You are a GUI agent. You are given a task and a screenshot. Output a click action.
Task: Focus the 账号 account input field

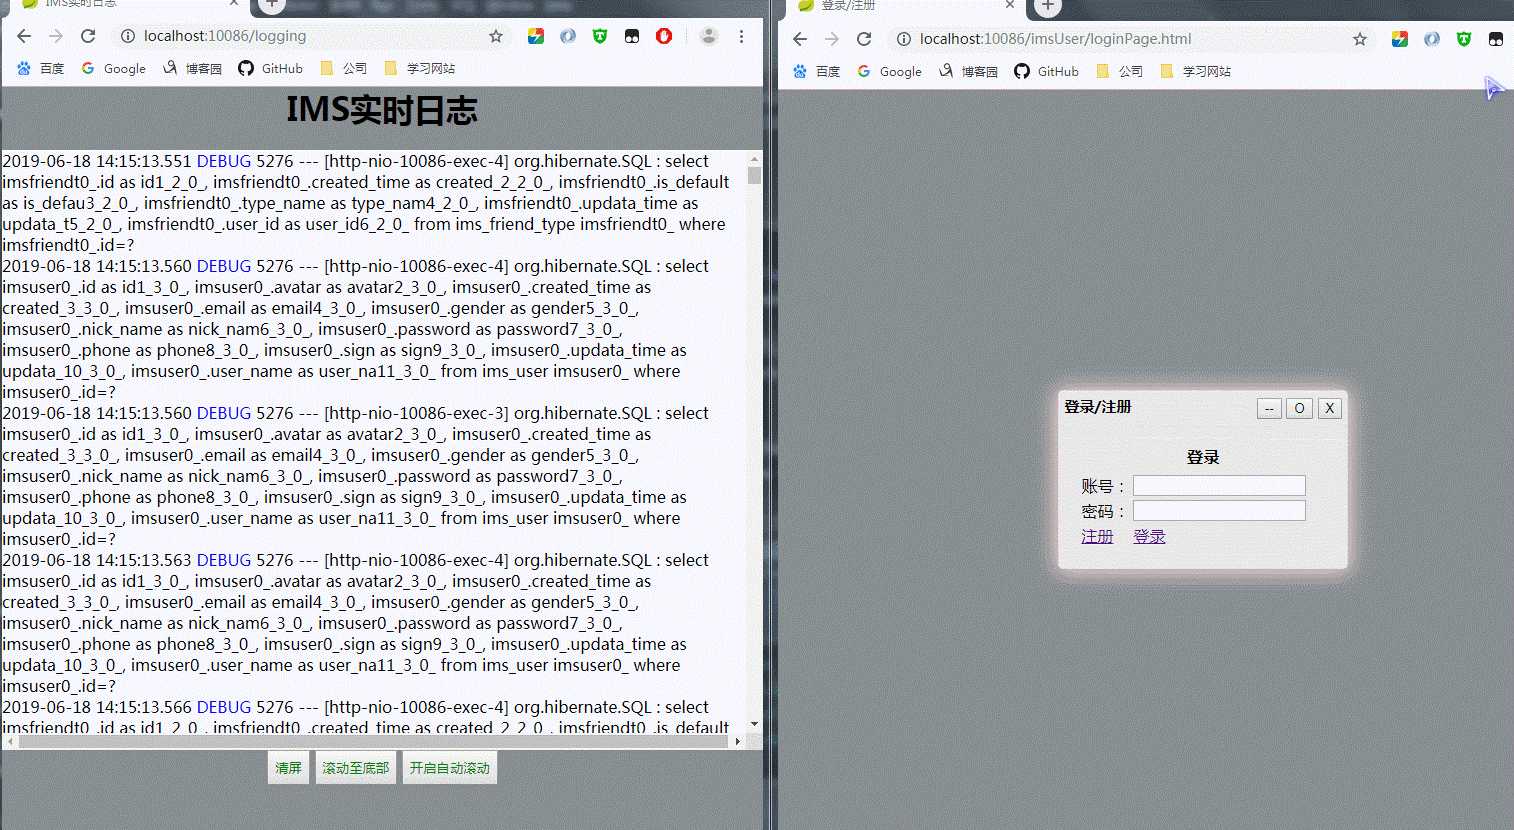[x=1219, y=486]
